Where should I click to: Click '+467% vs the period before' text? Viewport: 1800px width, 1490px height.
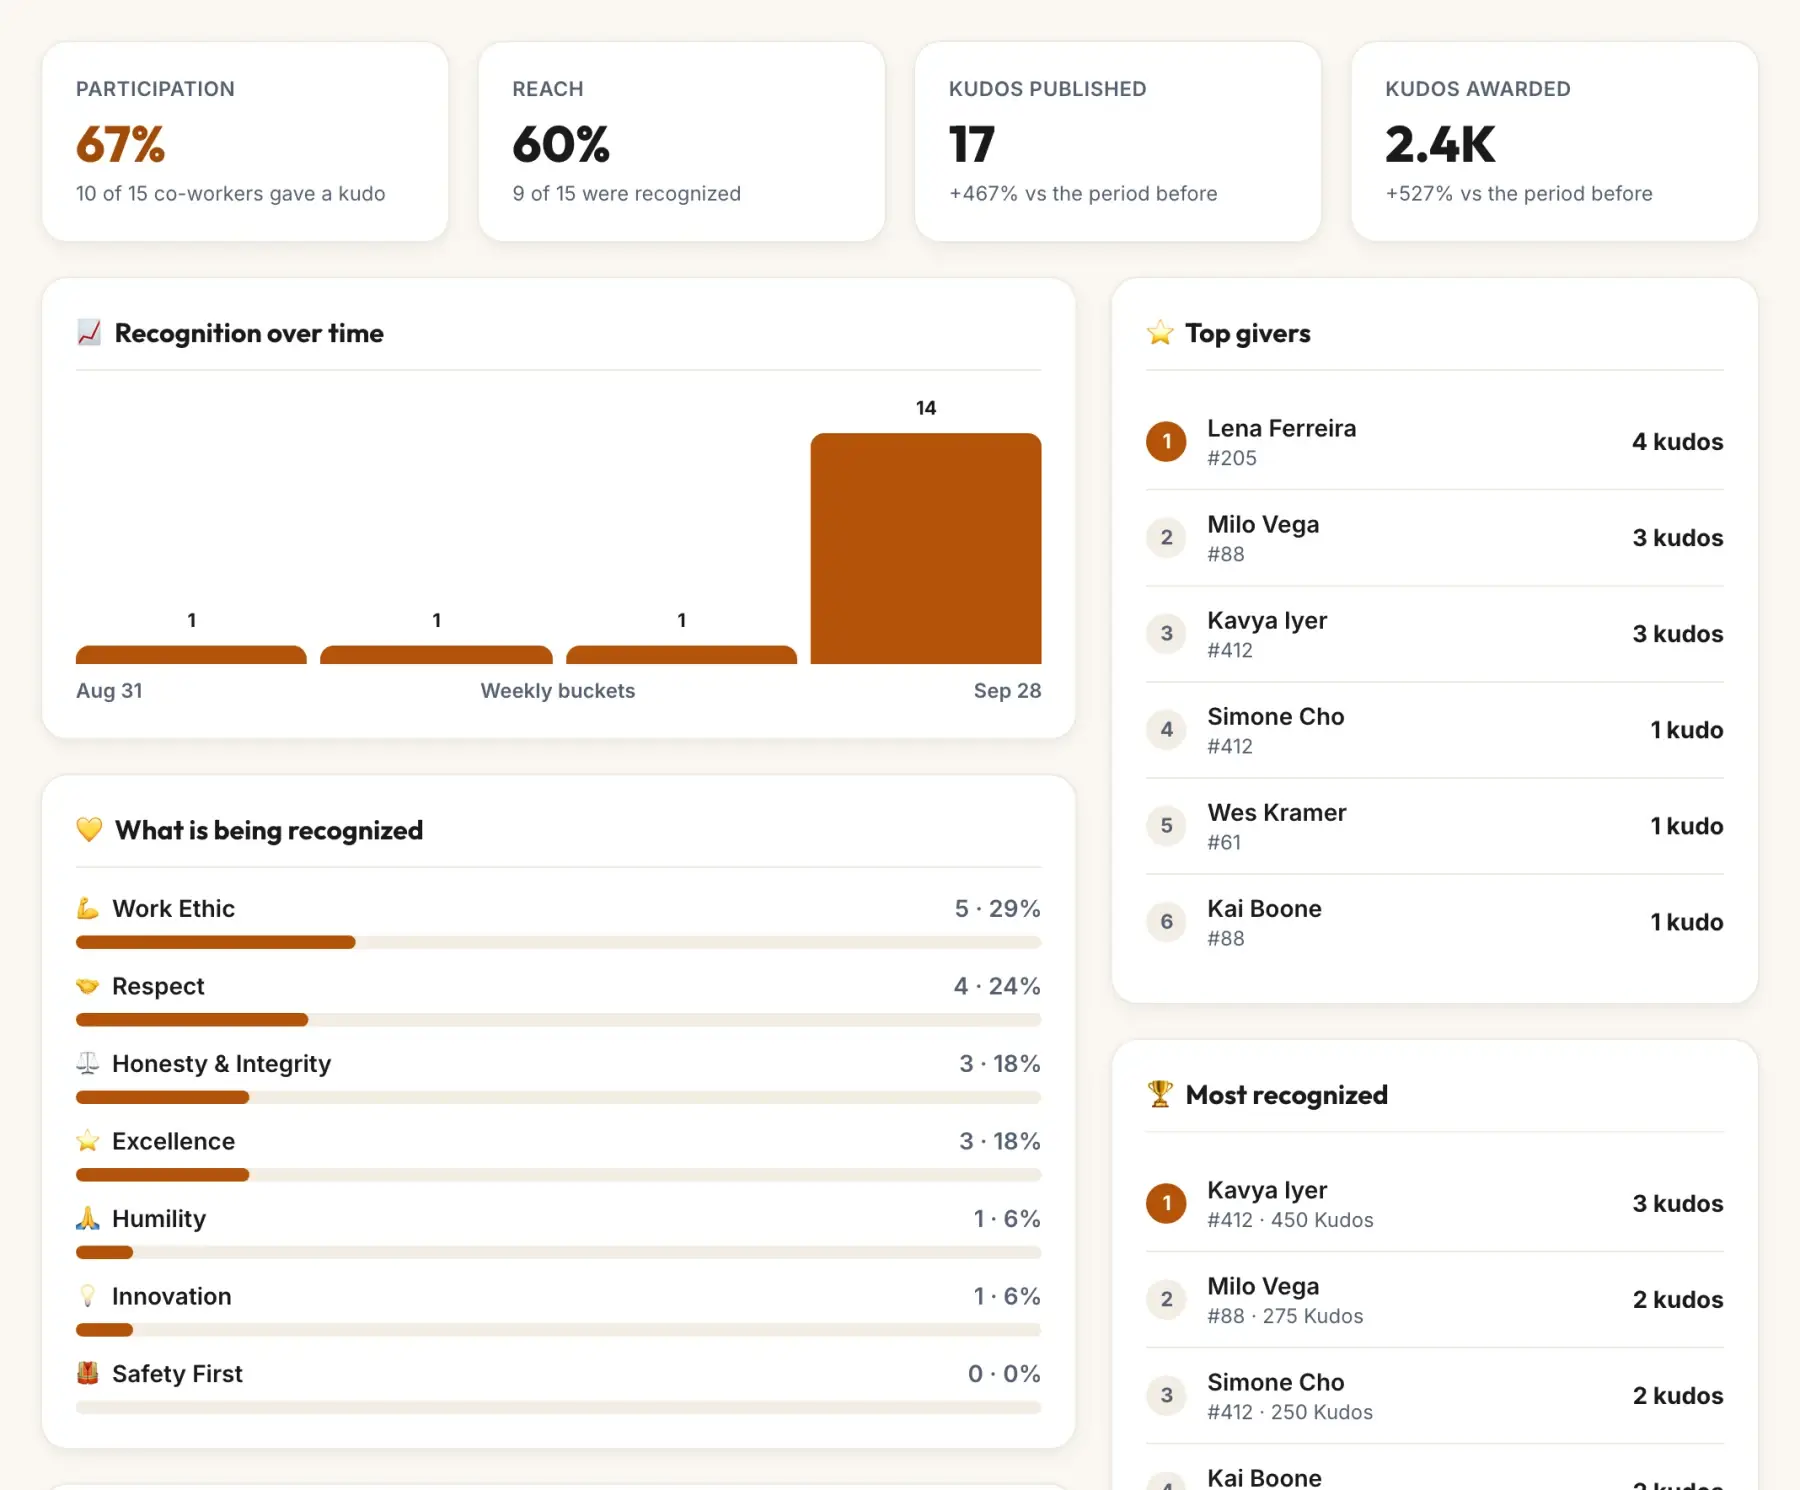(1083, 193)
